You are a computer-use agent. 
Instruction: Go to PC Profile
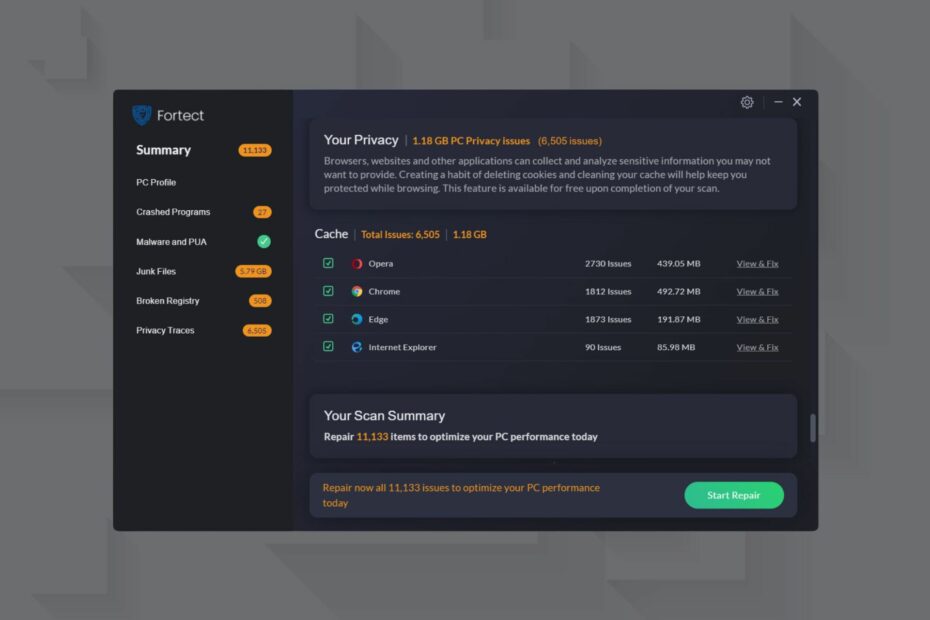(x=156, y=182)
